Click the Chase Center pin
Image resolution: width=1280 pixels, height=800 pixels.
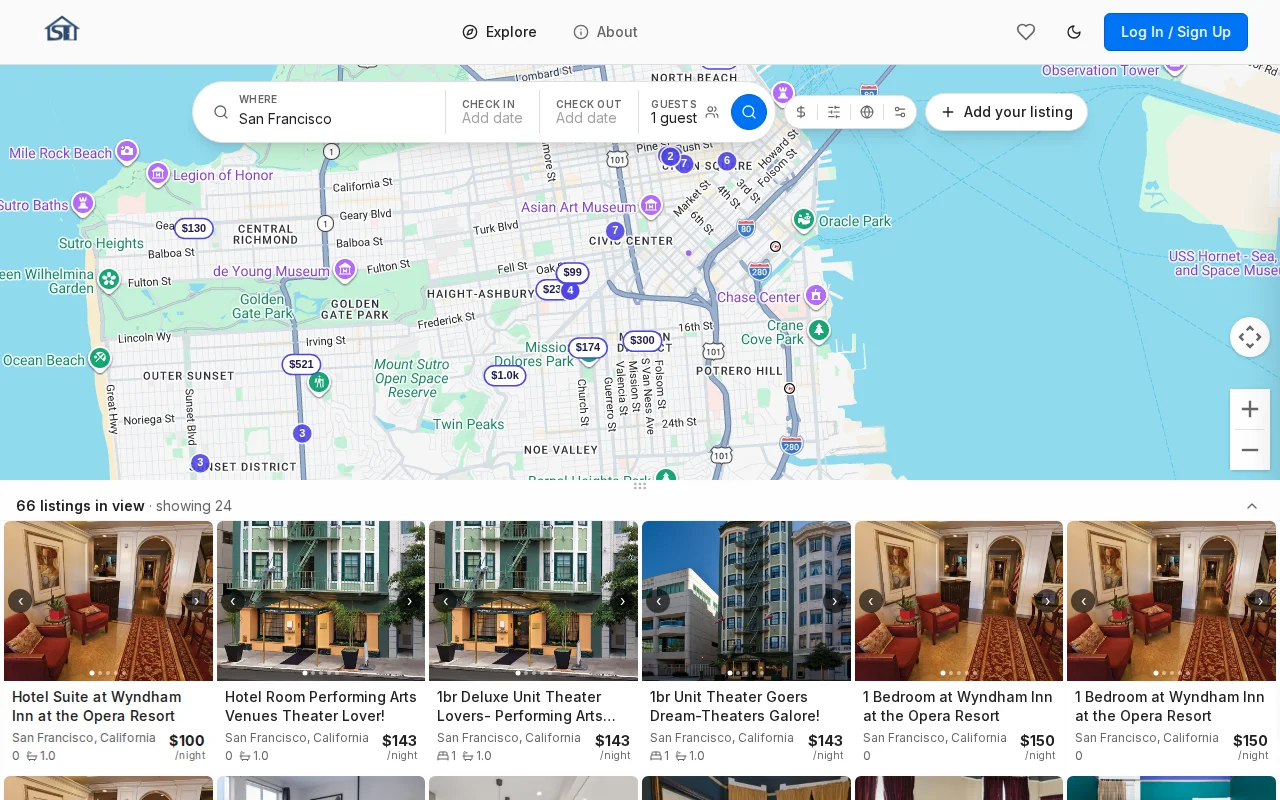(x=816, y=295)
